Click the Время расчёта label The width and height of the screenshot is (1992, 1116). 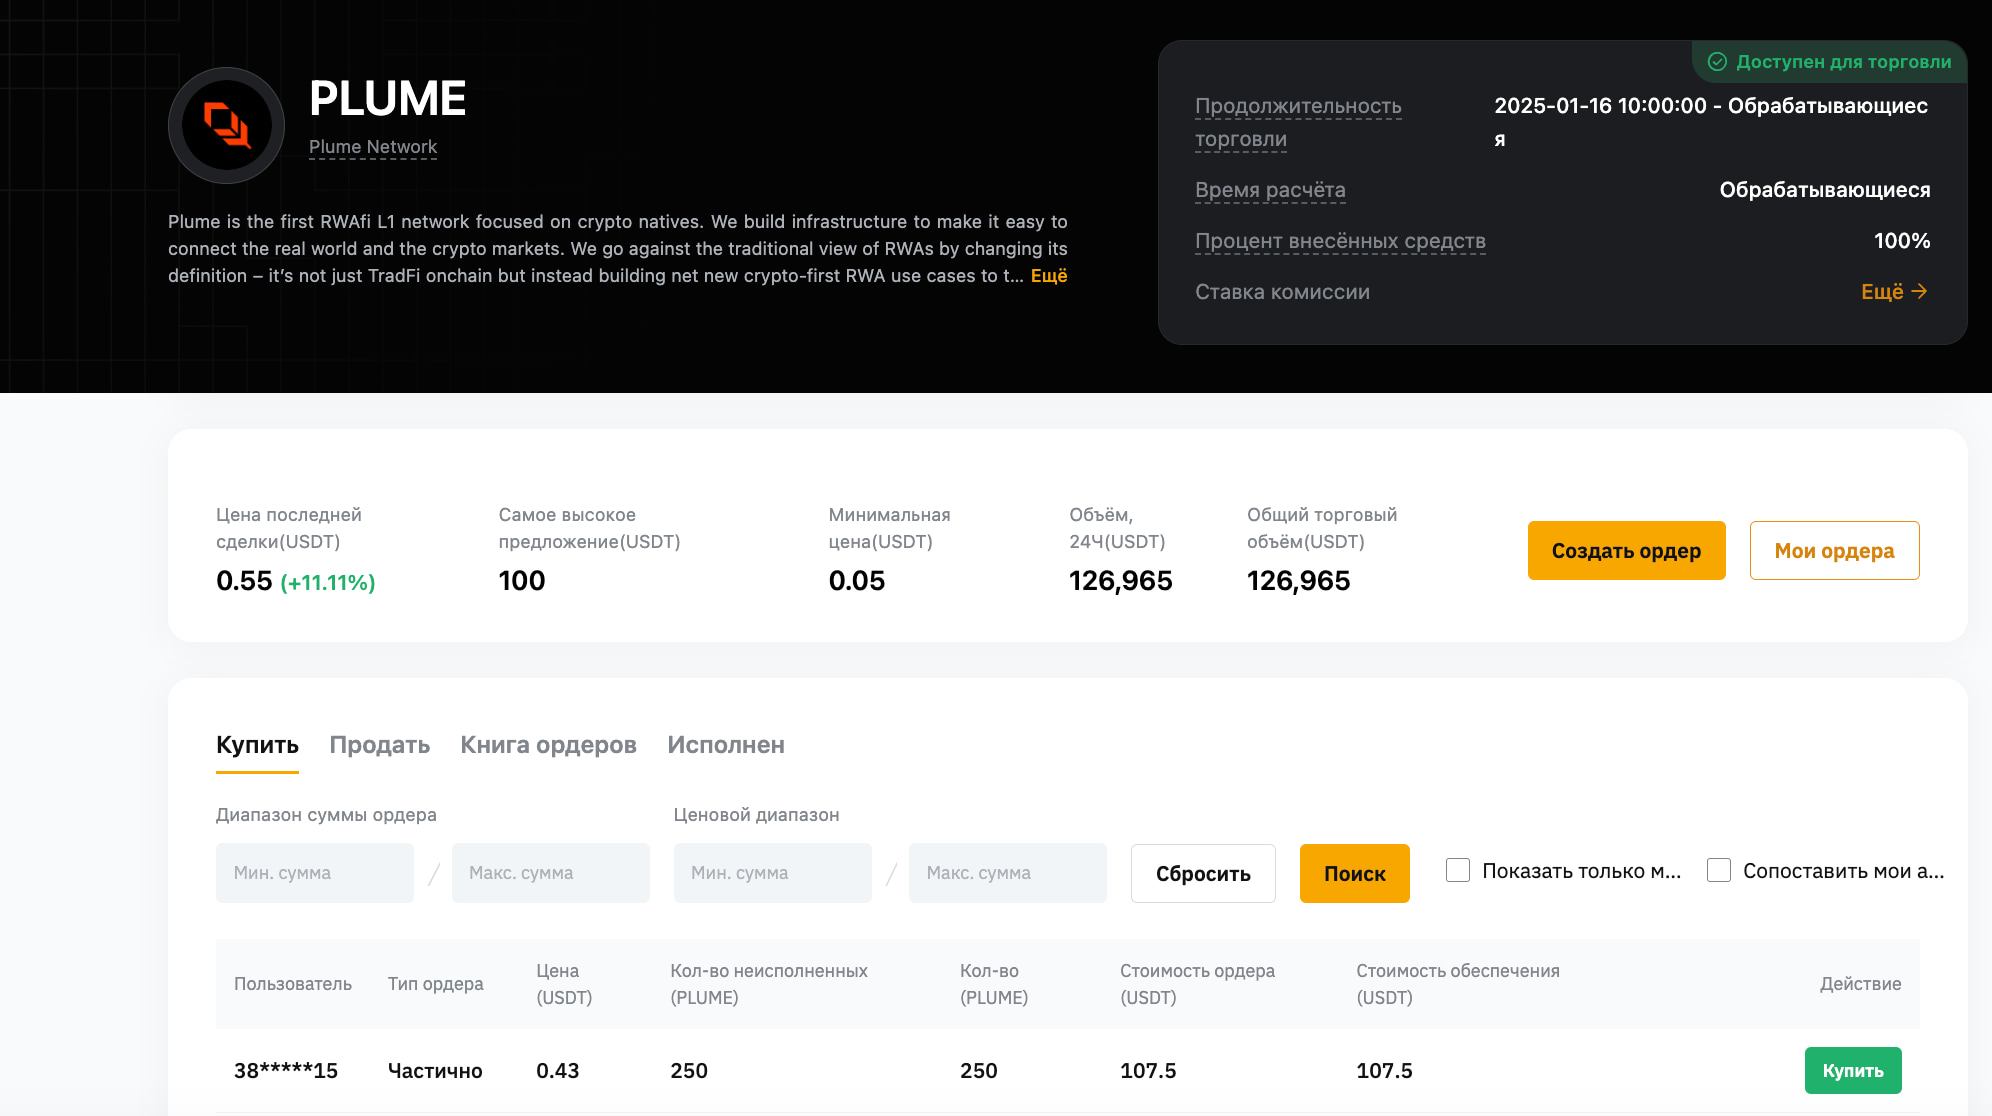(1270, 190)
